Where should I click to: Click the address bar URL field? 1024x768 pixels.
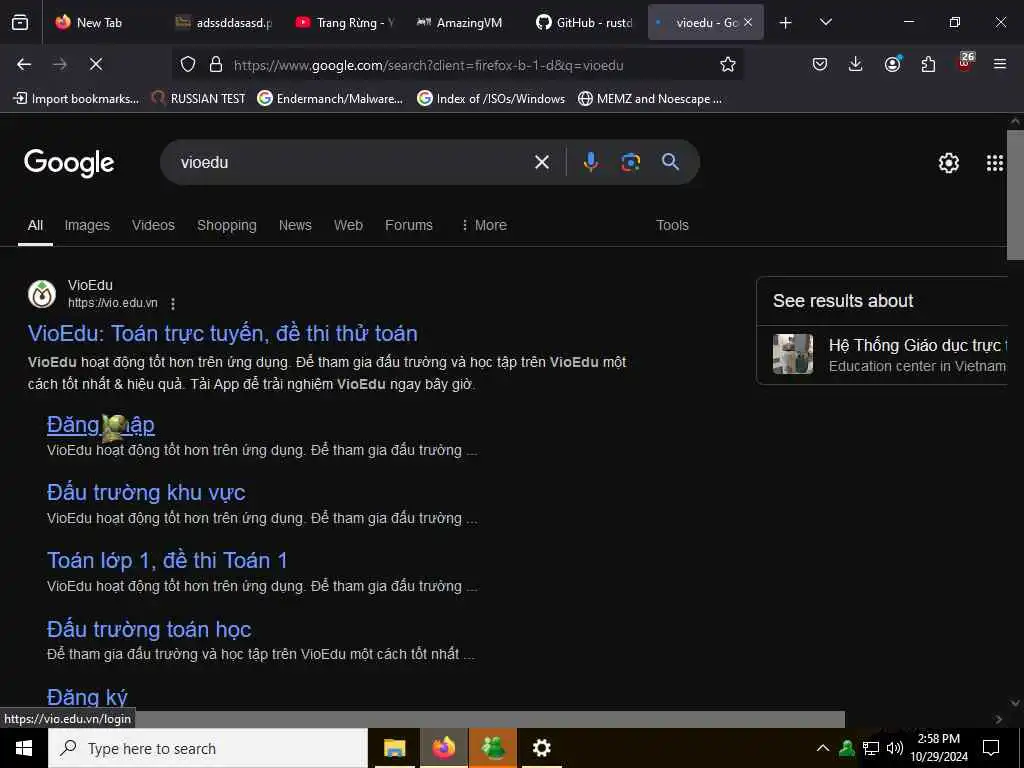click(x=457, y=65)
